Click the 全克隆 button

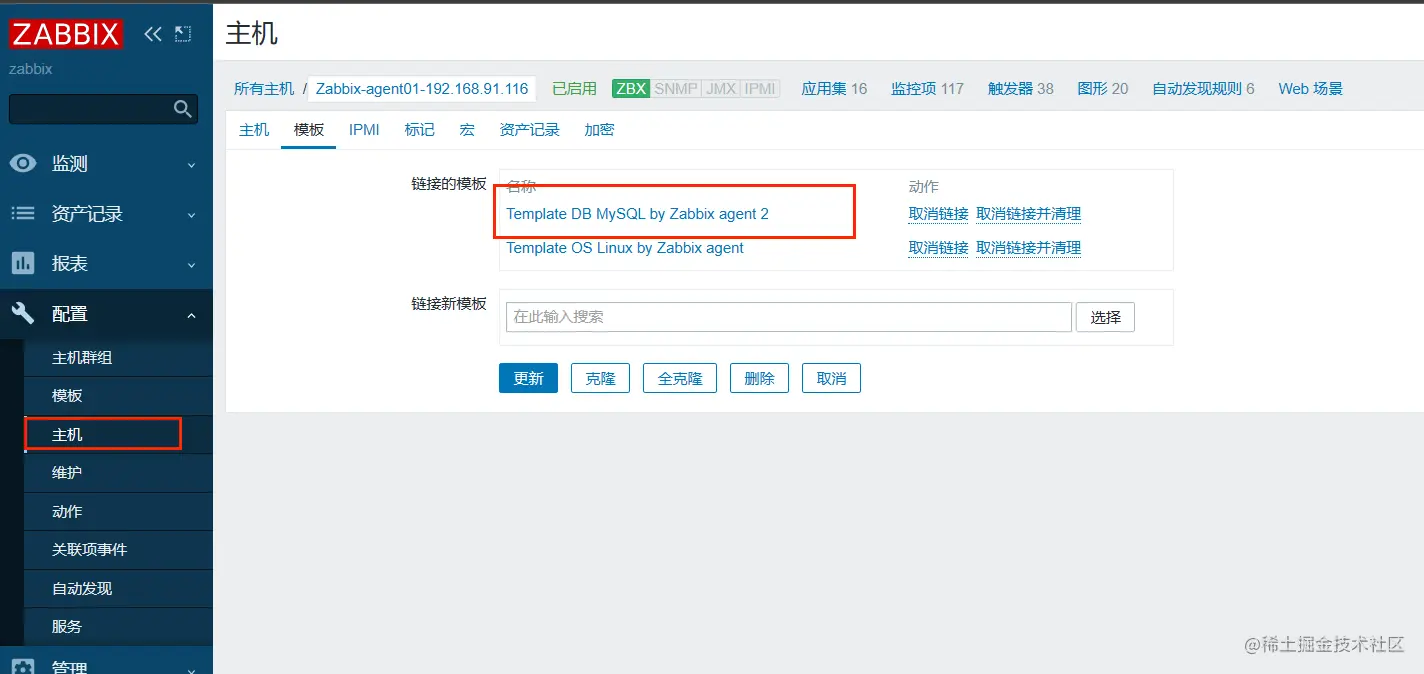coord(680,378)
